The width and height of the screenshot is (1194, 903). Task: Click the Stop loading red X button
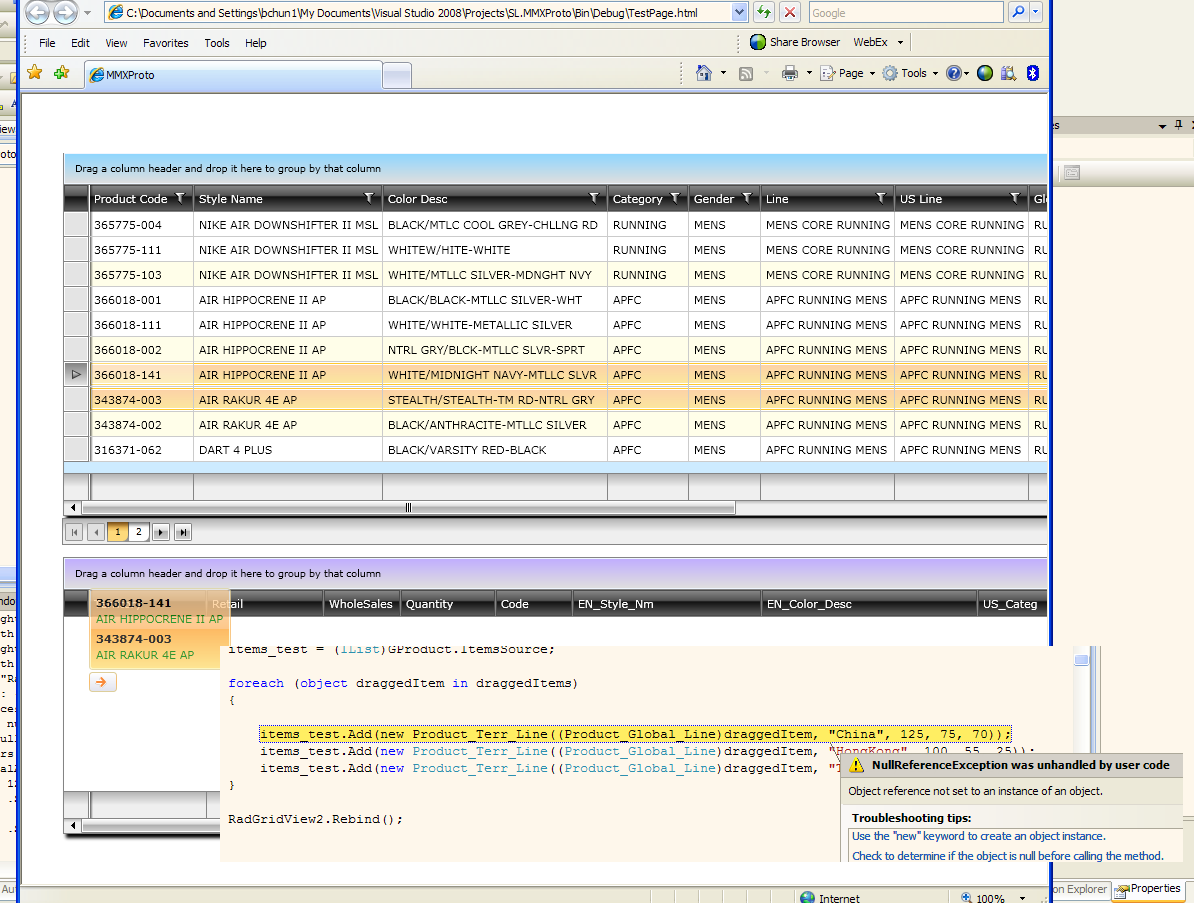pos(790,12)
